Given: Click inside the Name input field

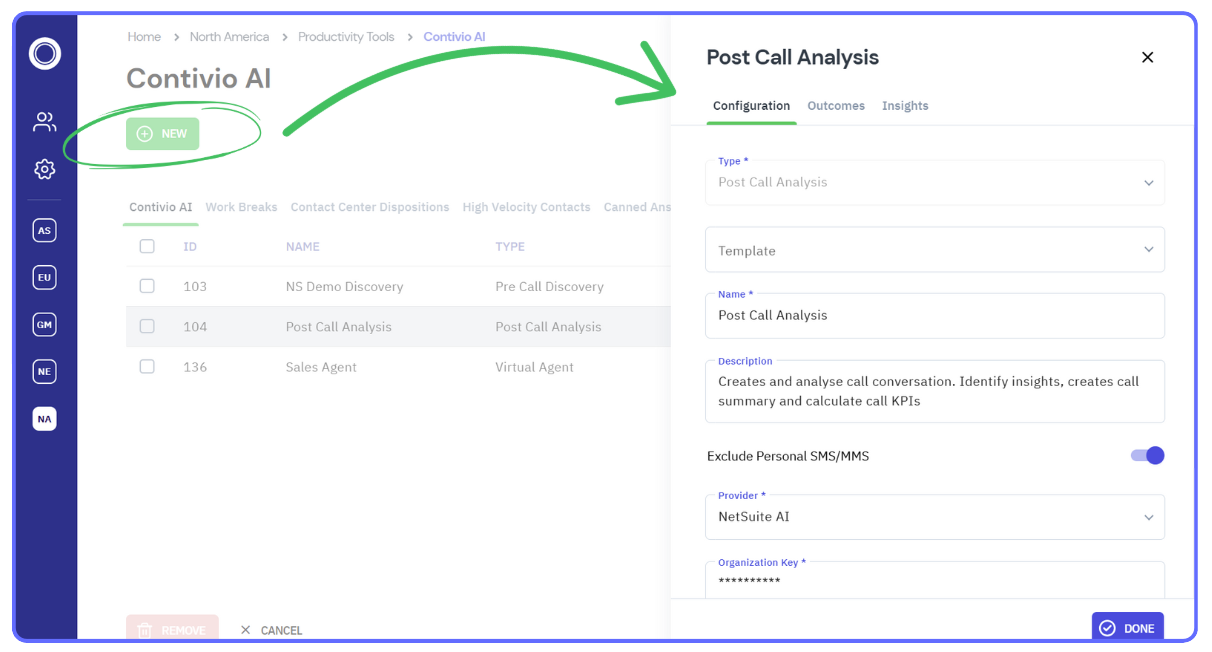Looking at the screenshot, I should click(x=934, y=316).
